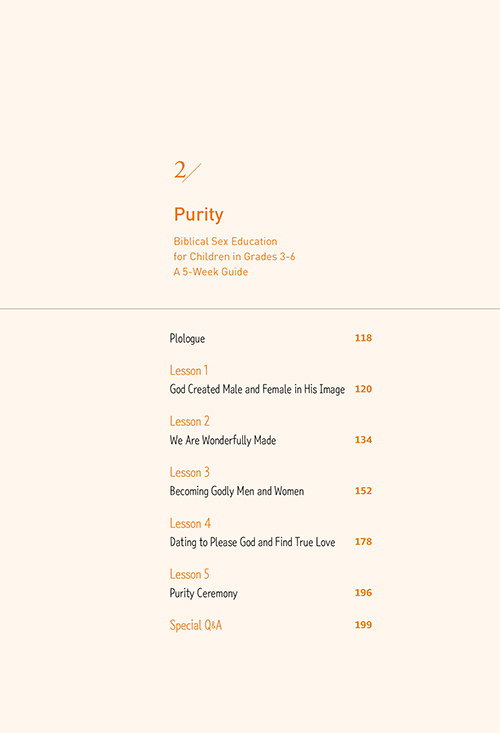This screenshot has width=500, height=733.
Task: Click page number 152
Action: click(363, 491)
